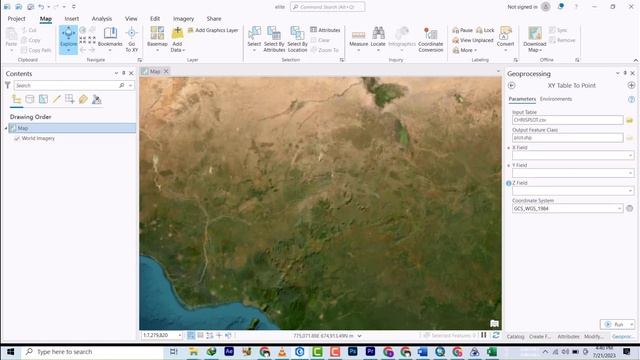
Task: Switch to Environments tab in Geoprocessing
Action: tap(556, 99)
